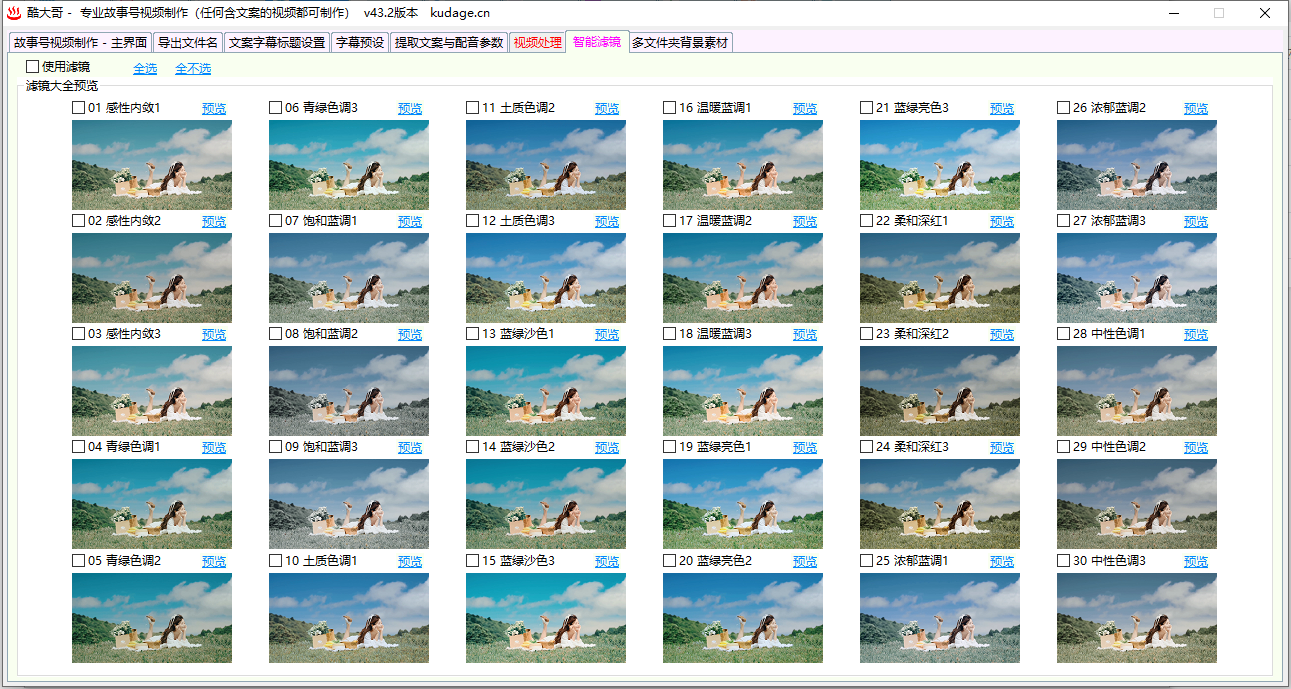
Task: Click the 23 柔和深红2 preview thumbnail
Action: coord(940,391)
